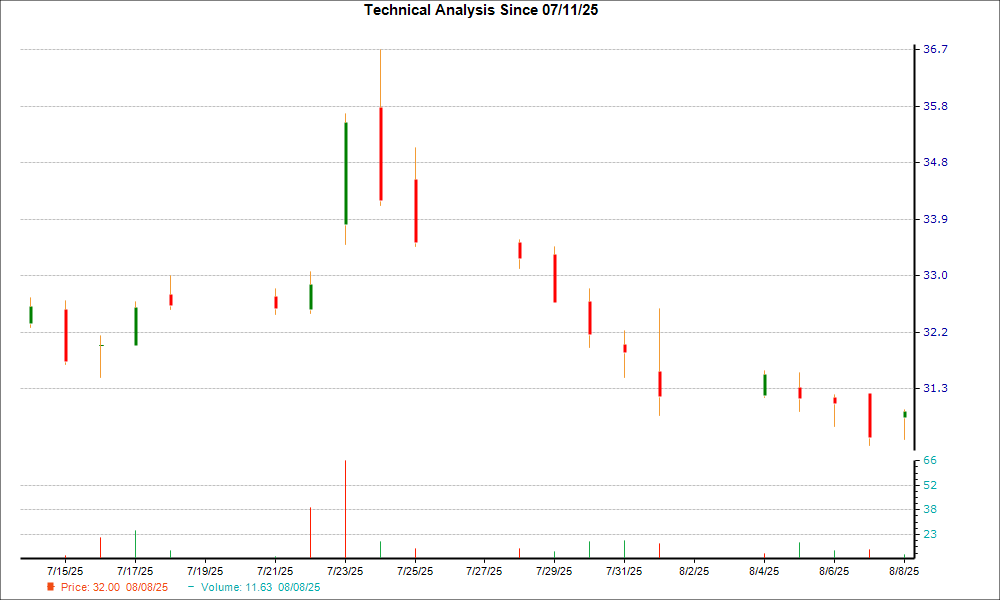Click the green volume bar on 7/31/25
The image size is (1000, 600).
tap(624, 549)
